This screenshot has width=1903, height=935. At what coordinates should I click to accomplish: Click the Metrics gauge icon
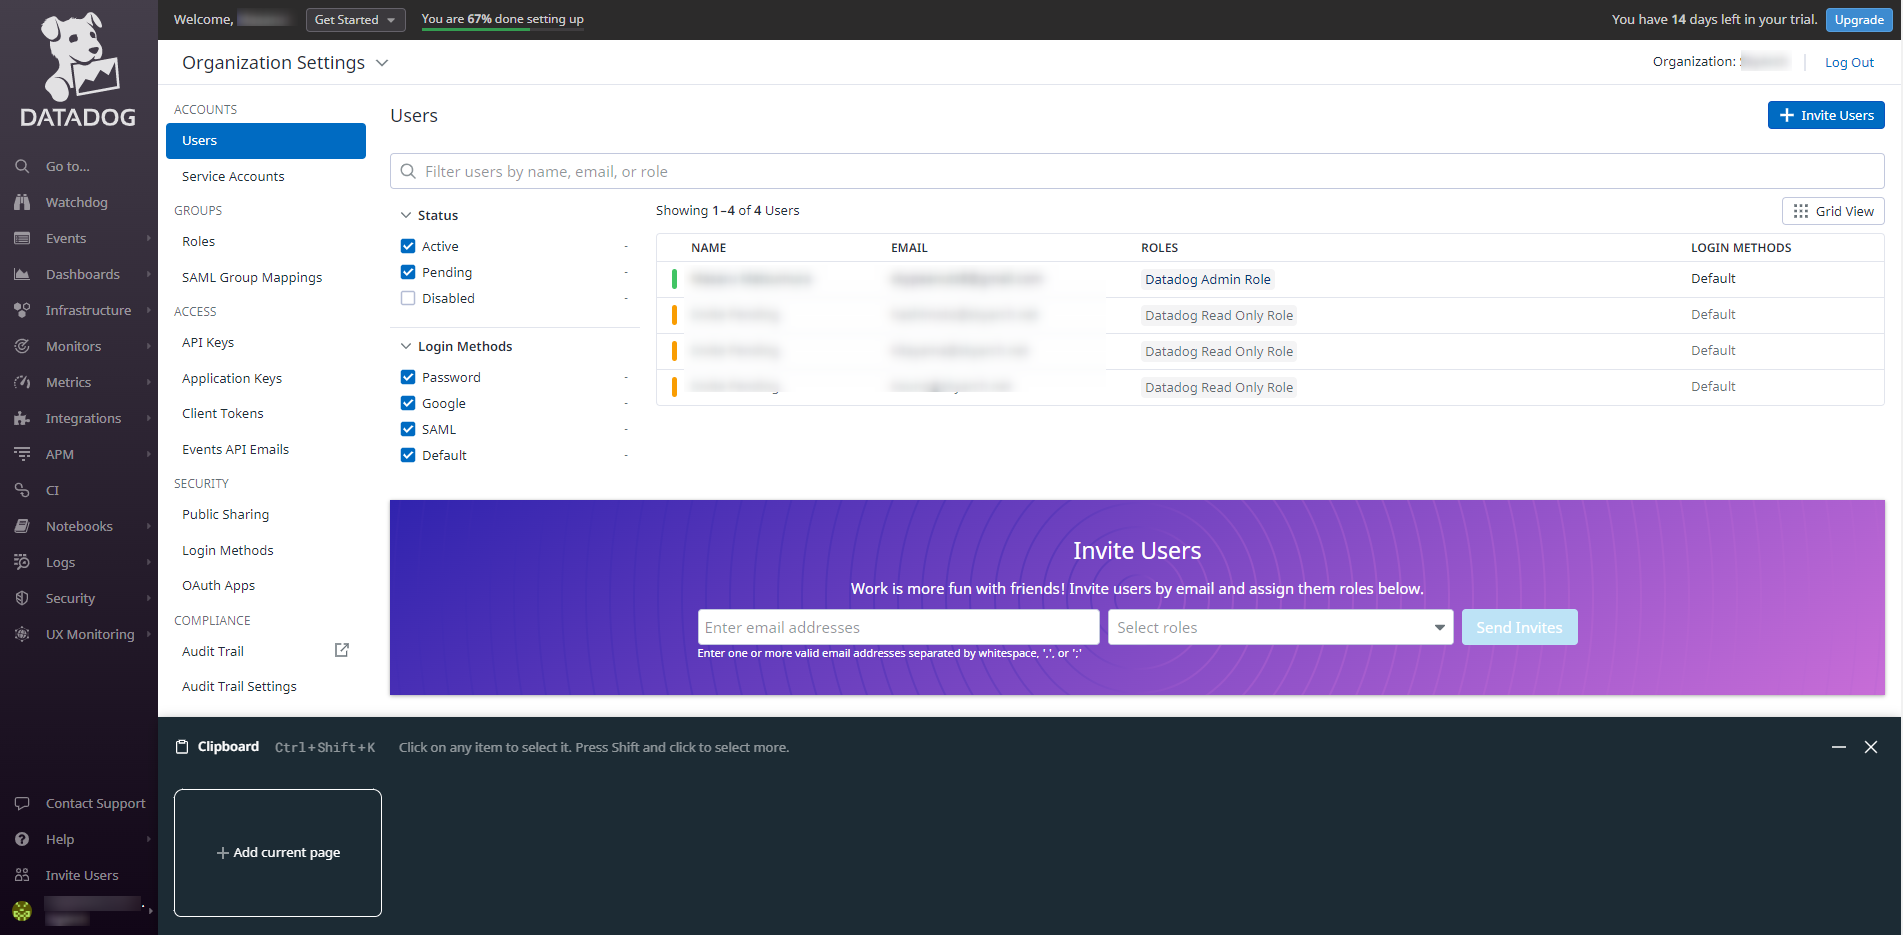pyautogui.click(x=22, y=382)
